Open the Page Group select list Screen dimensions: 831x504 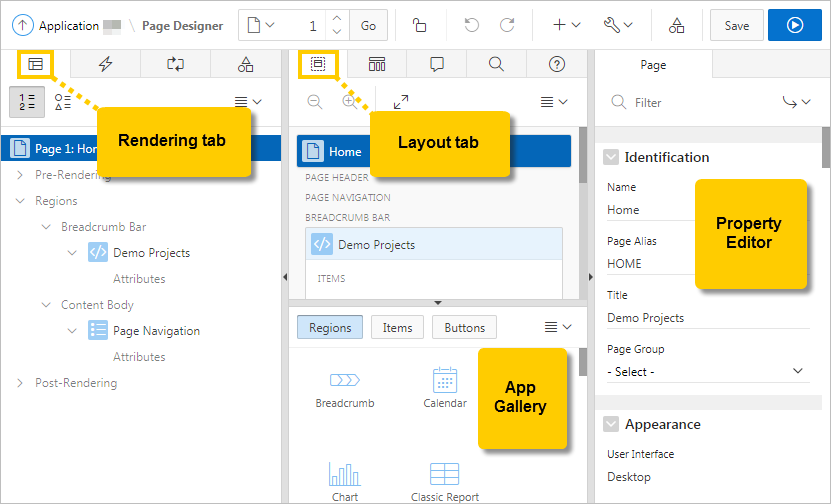coord(709,371)
